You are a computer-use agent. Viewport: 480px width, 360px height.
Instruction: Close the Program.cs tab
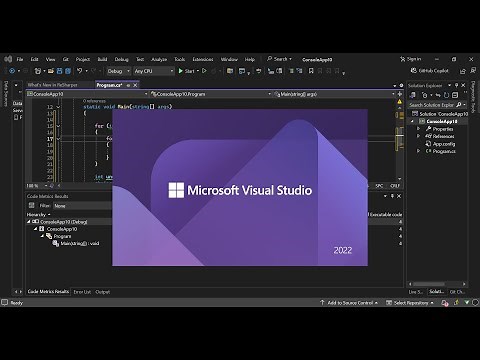[x=135, y=85]
